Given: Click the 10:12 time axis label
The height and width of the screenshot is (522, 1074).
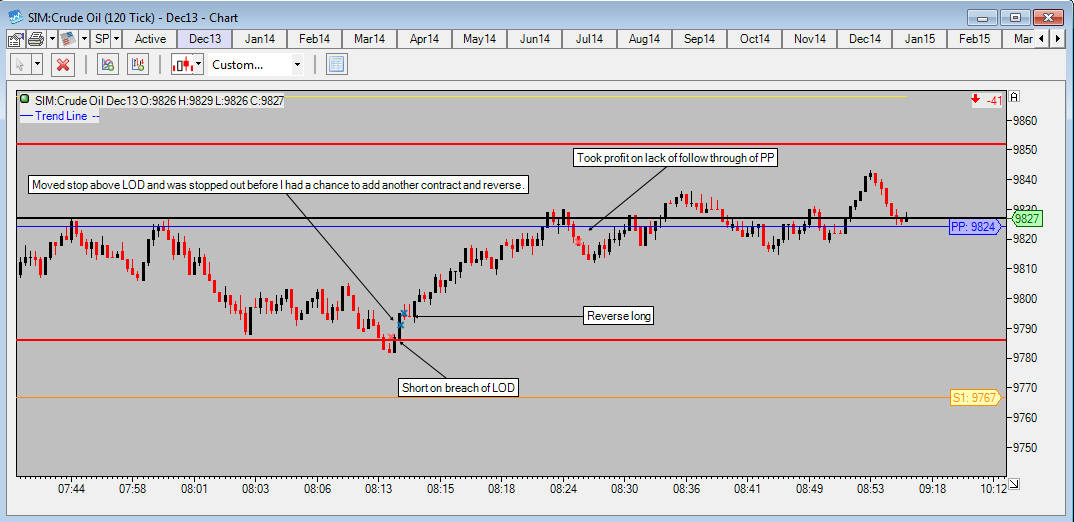Looking at the screenshot, I should point(994,488).
